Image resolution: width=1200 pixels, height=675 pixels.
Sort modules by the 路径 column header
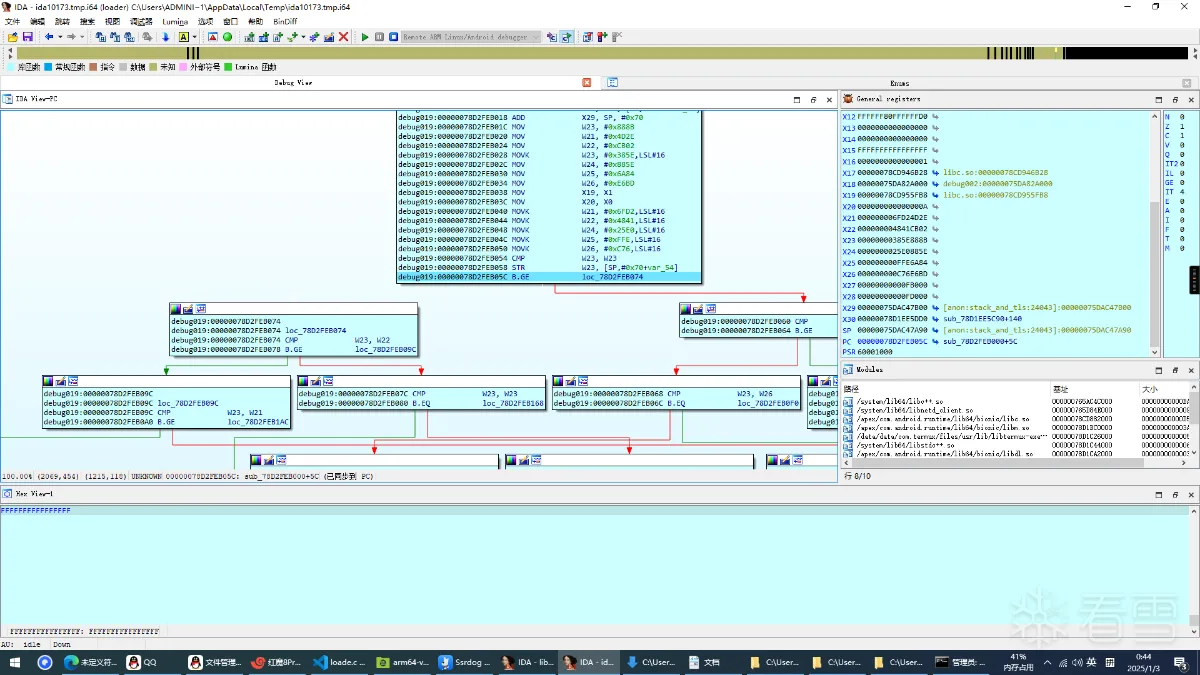945,388
